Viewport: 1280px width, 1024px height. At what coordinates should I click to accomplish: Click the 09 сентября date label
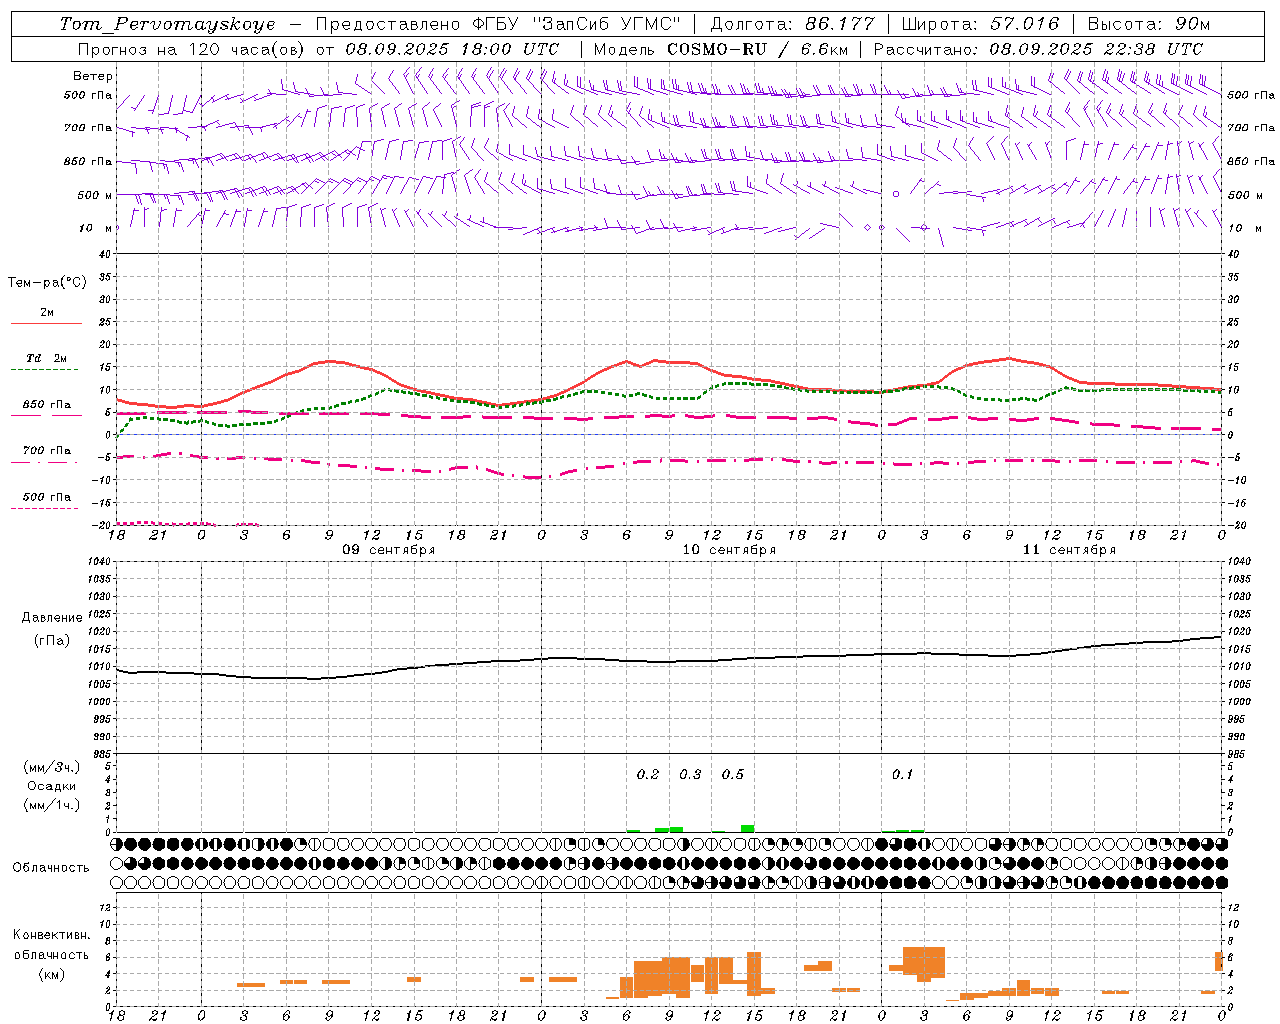click(389, 550)
